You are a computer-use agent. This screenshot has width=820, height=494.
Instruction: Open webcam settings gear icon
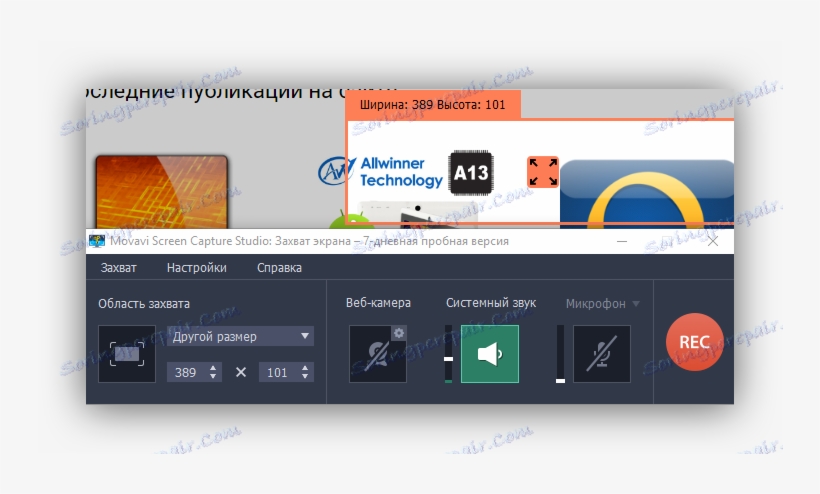click(399, 333)
